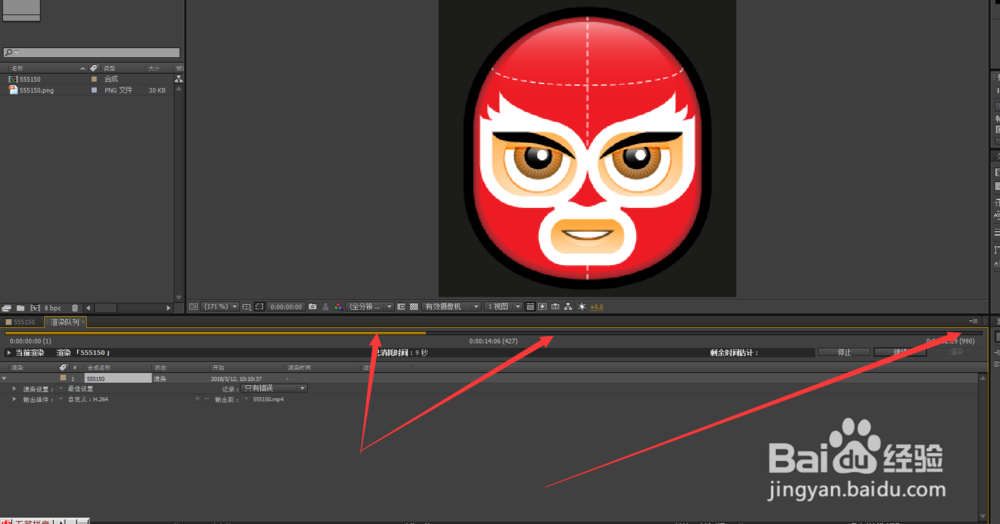This screenshot has height=524, width=1000.
Task: Toggle the region of interest icon
Action: 401,307
